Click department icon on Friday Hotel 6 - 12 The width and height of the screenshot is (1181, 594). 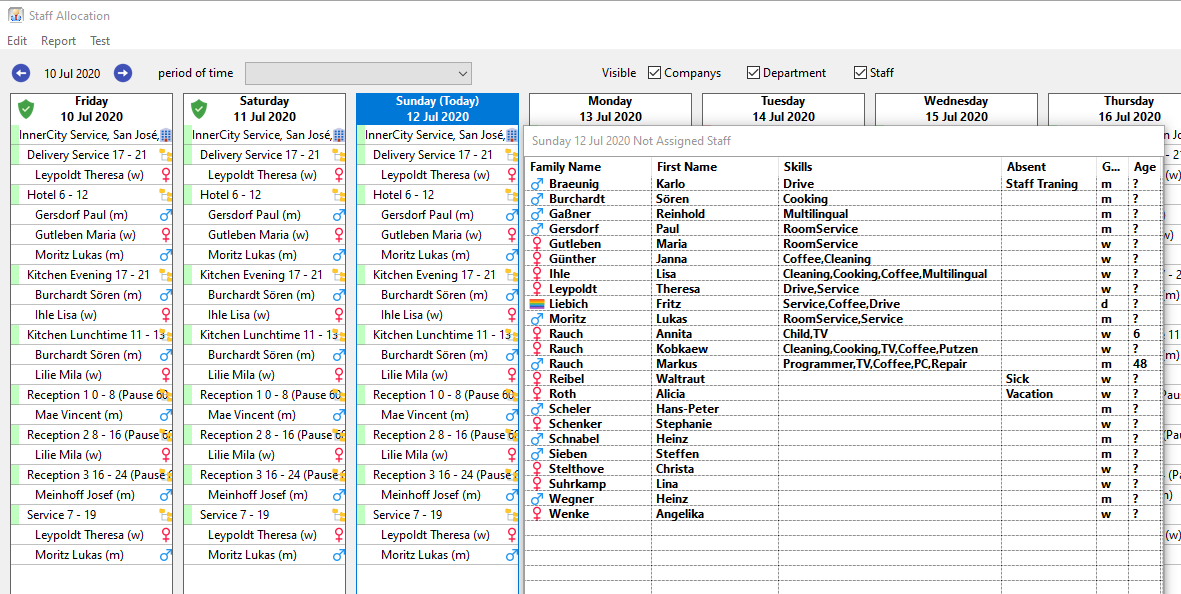coord(166,195)
